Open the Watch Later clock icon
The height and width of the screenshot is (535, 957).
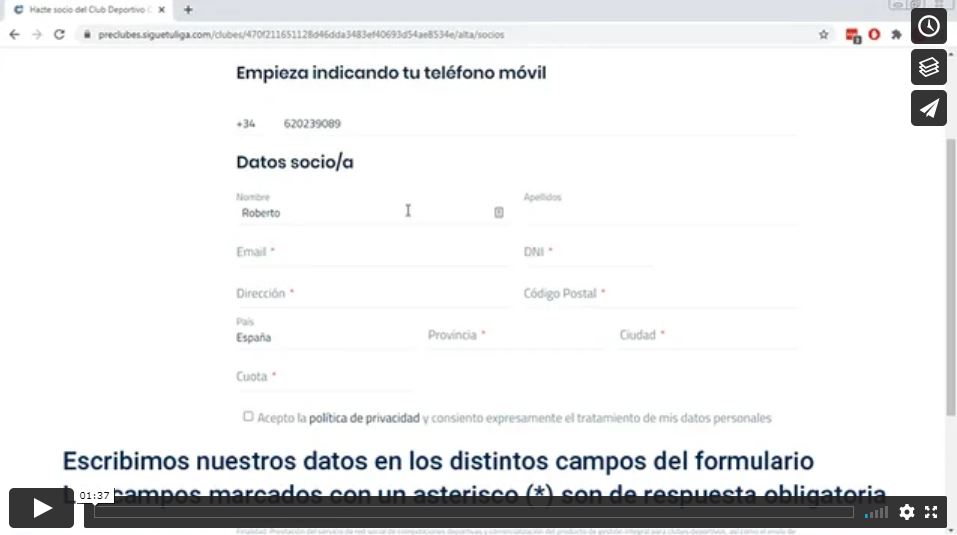[928, 26]
